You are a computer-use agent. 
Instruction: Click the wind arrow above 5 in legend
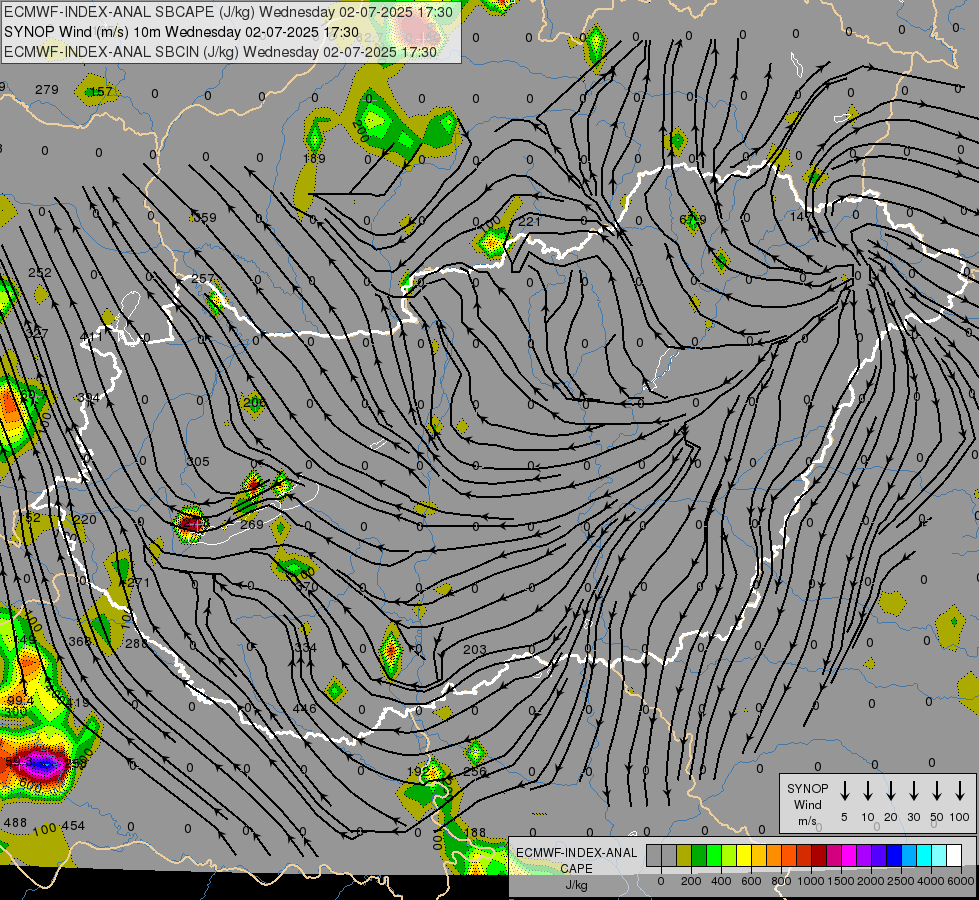(x=845, y=791)
